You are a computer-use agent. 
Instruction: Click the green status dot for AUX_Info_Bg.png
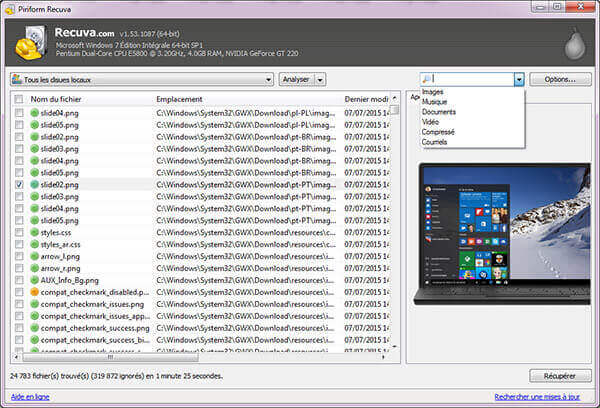34,280
